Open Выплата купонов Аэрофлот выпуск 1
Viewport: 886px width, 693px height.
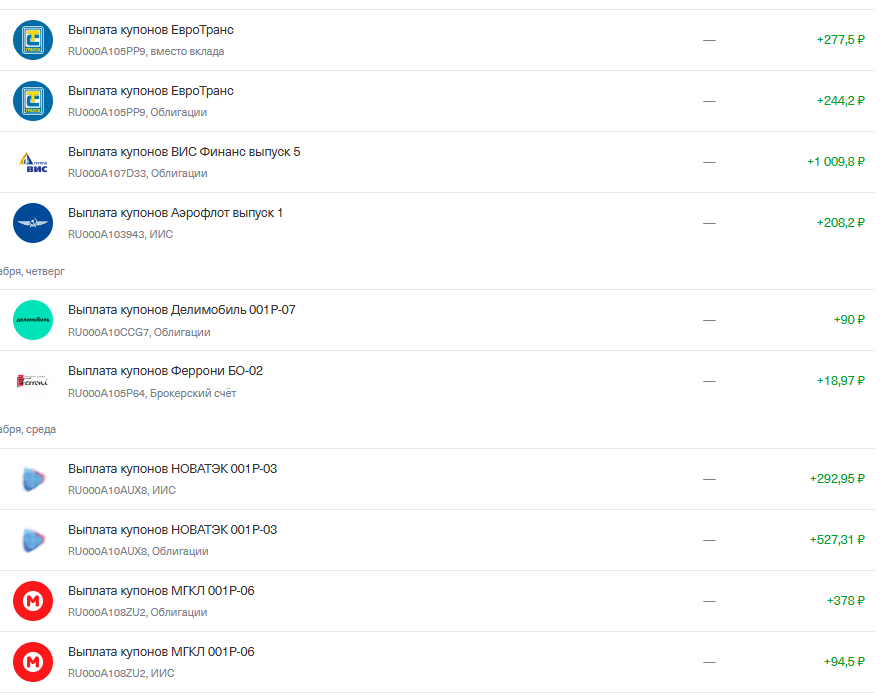(x=175, y=213)
